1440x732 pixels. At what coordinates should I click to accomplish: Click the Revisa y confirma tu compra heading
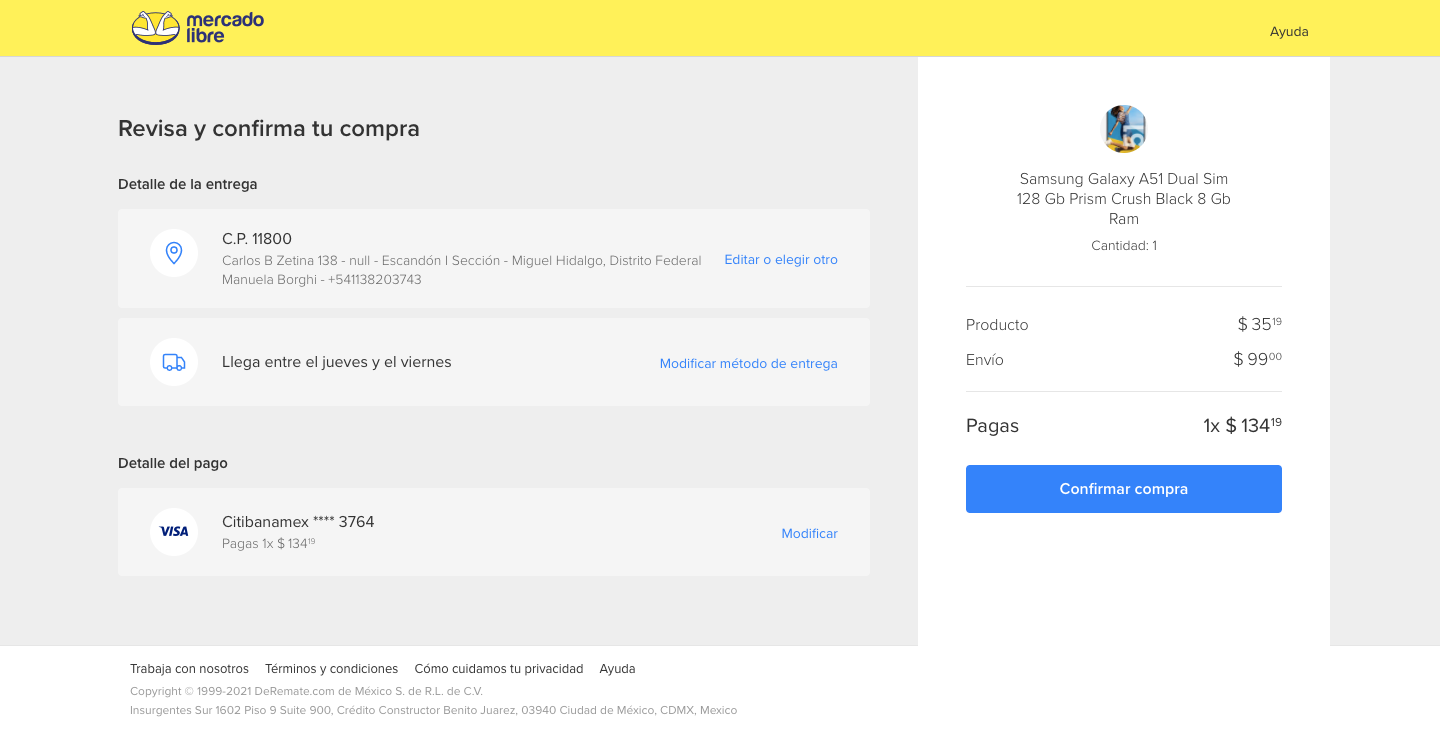pos(269,128)
